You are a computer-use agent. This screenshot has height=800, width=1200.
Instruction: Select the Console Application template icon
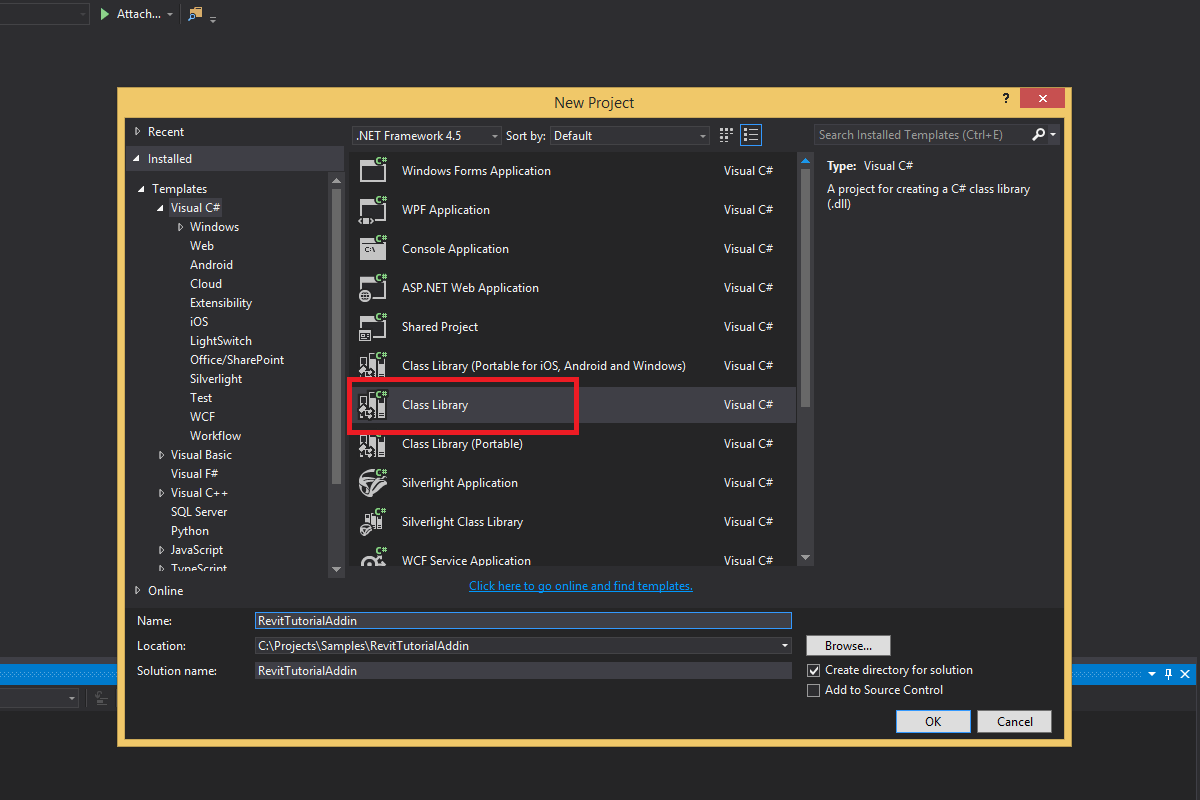pyautogui.click(x=373, y=248)
